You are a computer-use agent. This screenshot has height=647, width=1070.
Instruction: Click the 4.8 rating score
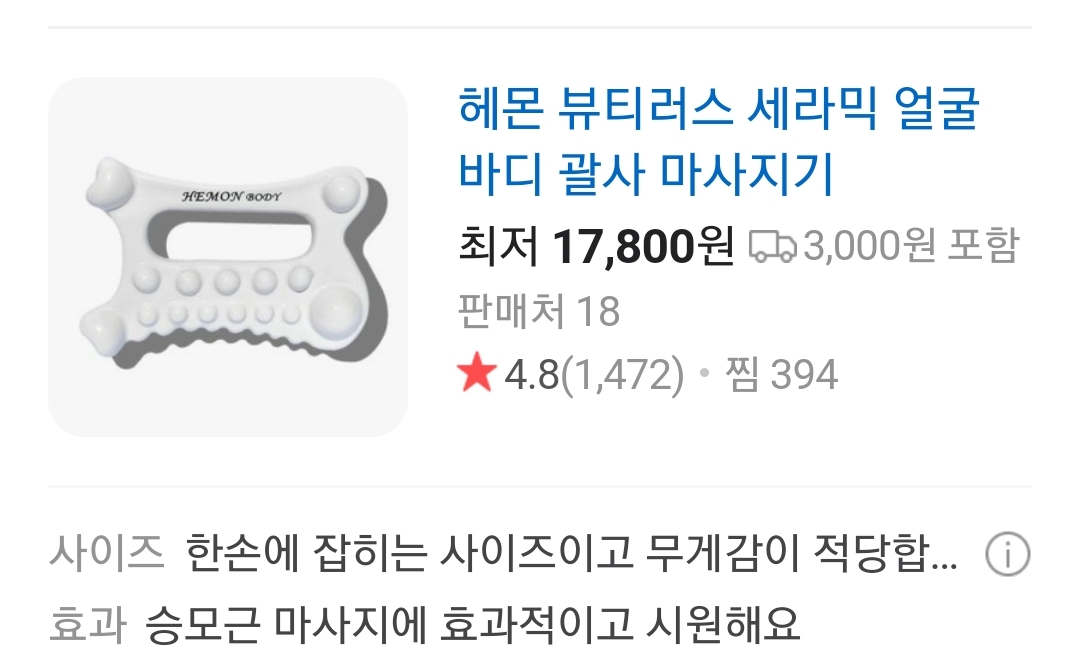click(x=532, y=374)
